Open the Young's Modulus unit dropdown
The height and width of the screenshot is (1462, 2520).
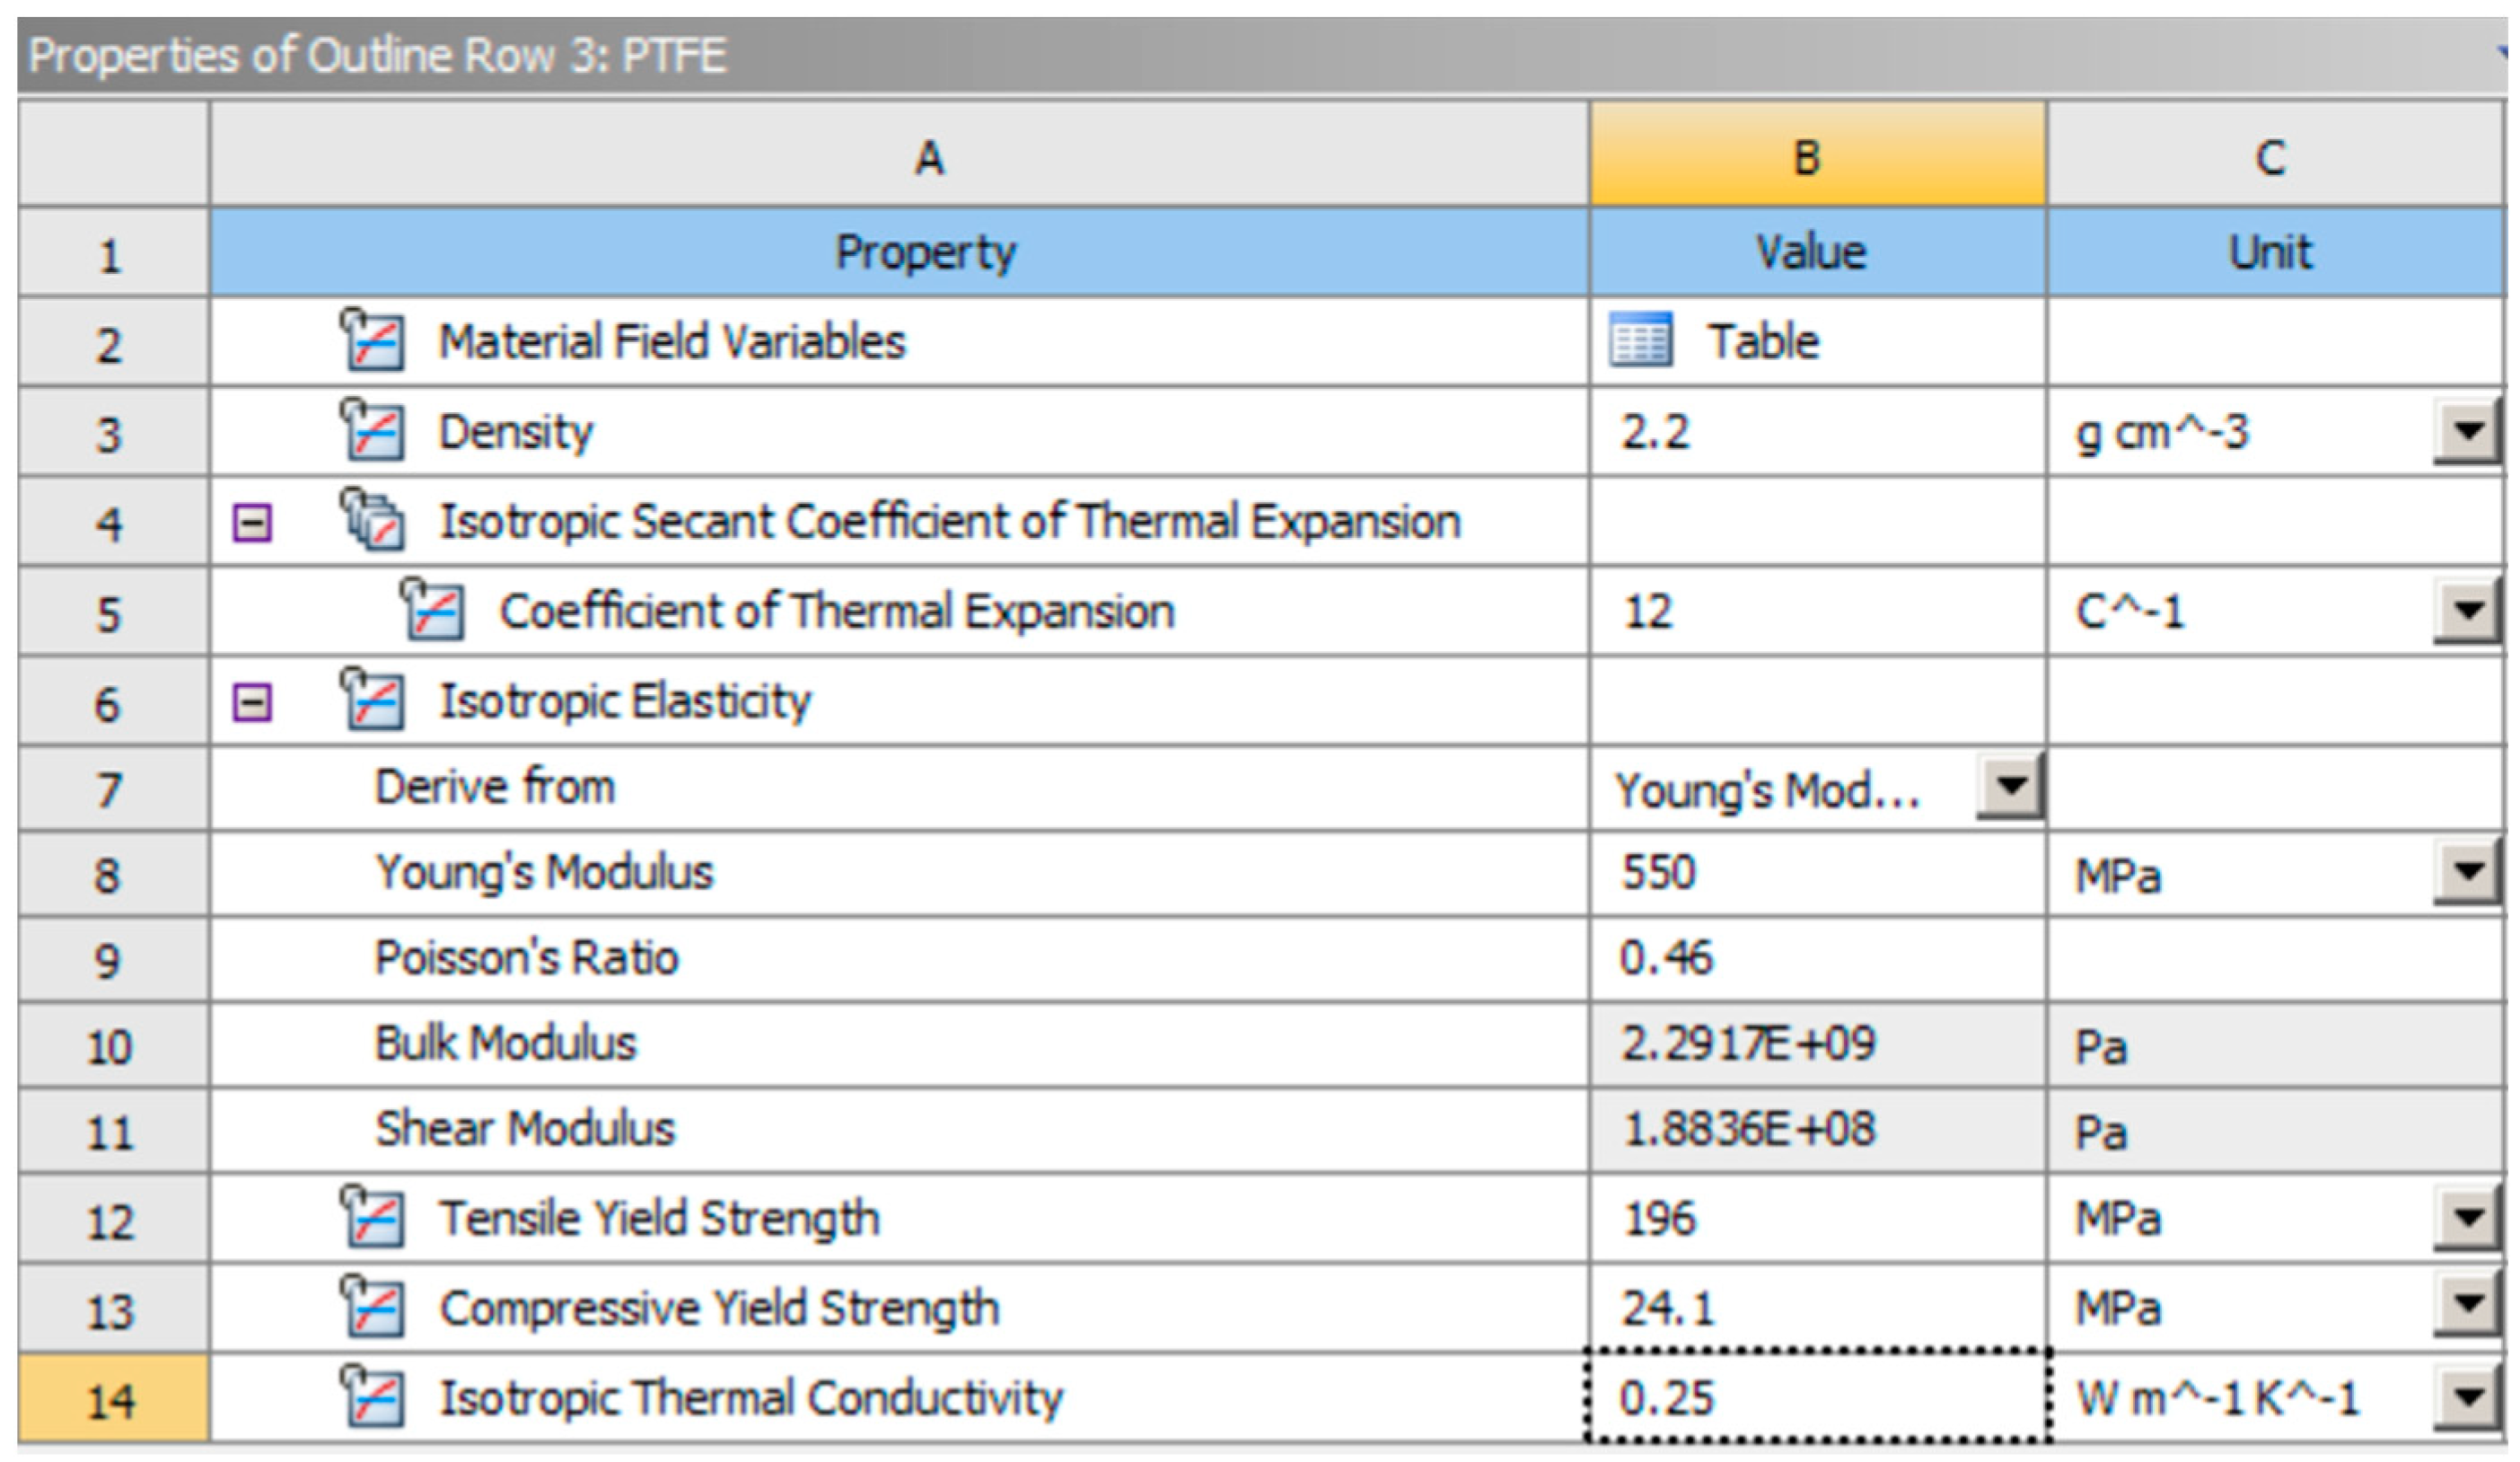[x=2468, y=873]
